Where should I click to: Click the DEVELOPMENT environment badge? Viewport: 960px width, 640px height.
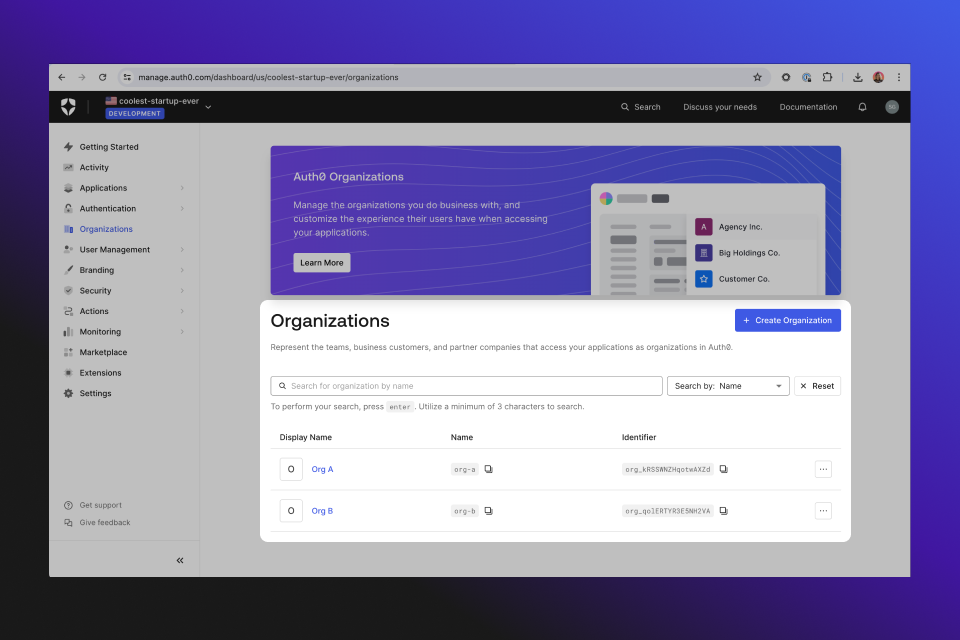(x=135, y=113)
